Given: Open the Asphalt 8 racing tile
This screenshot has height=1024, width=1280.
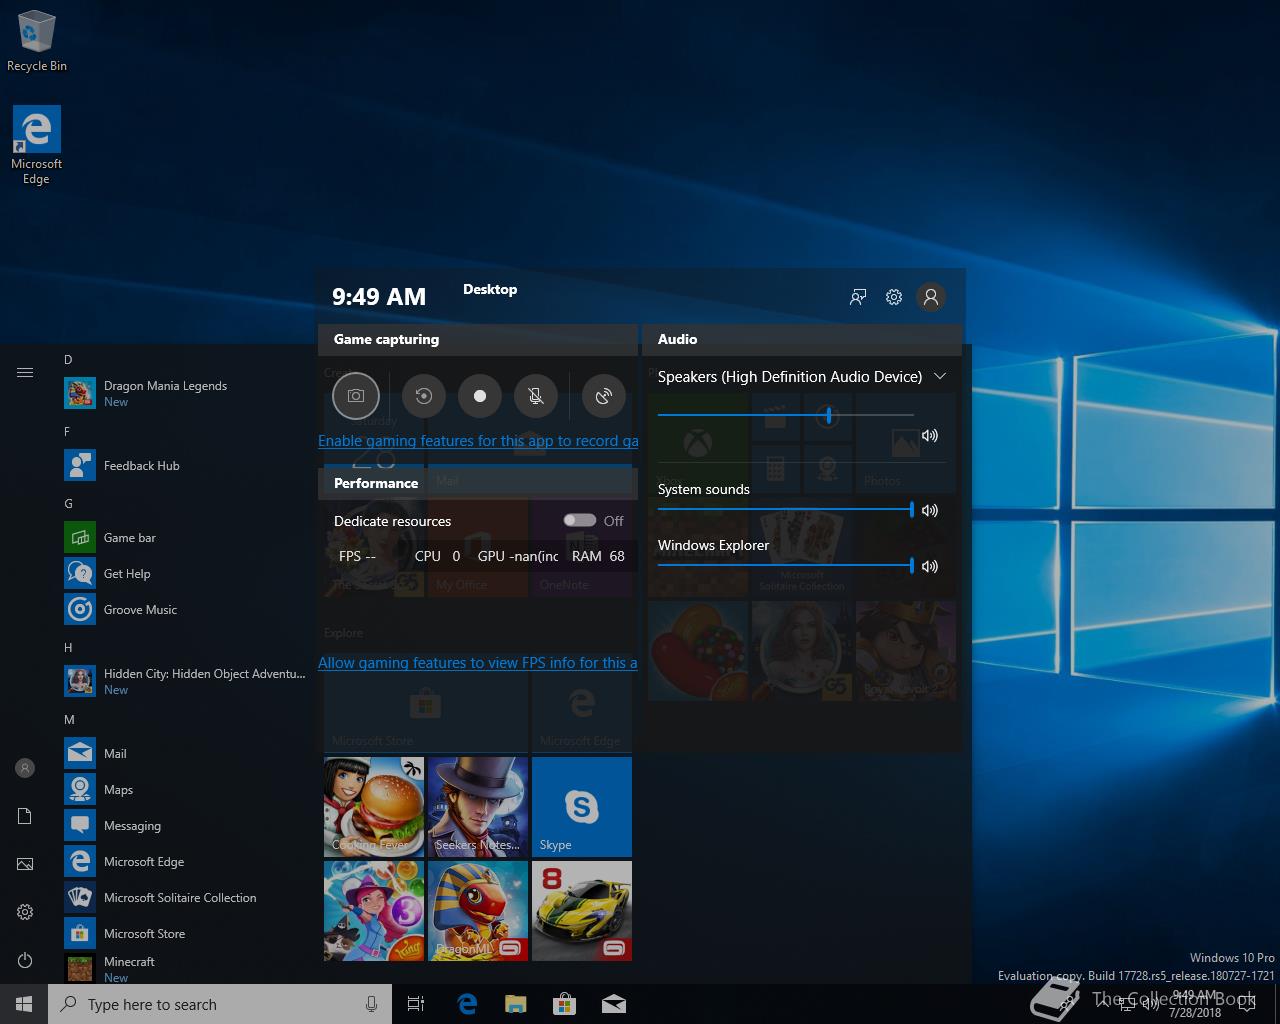Looking at the screenshot, I should pyautogui.click(x=582, y=911).
